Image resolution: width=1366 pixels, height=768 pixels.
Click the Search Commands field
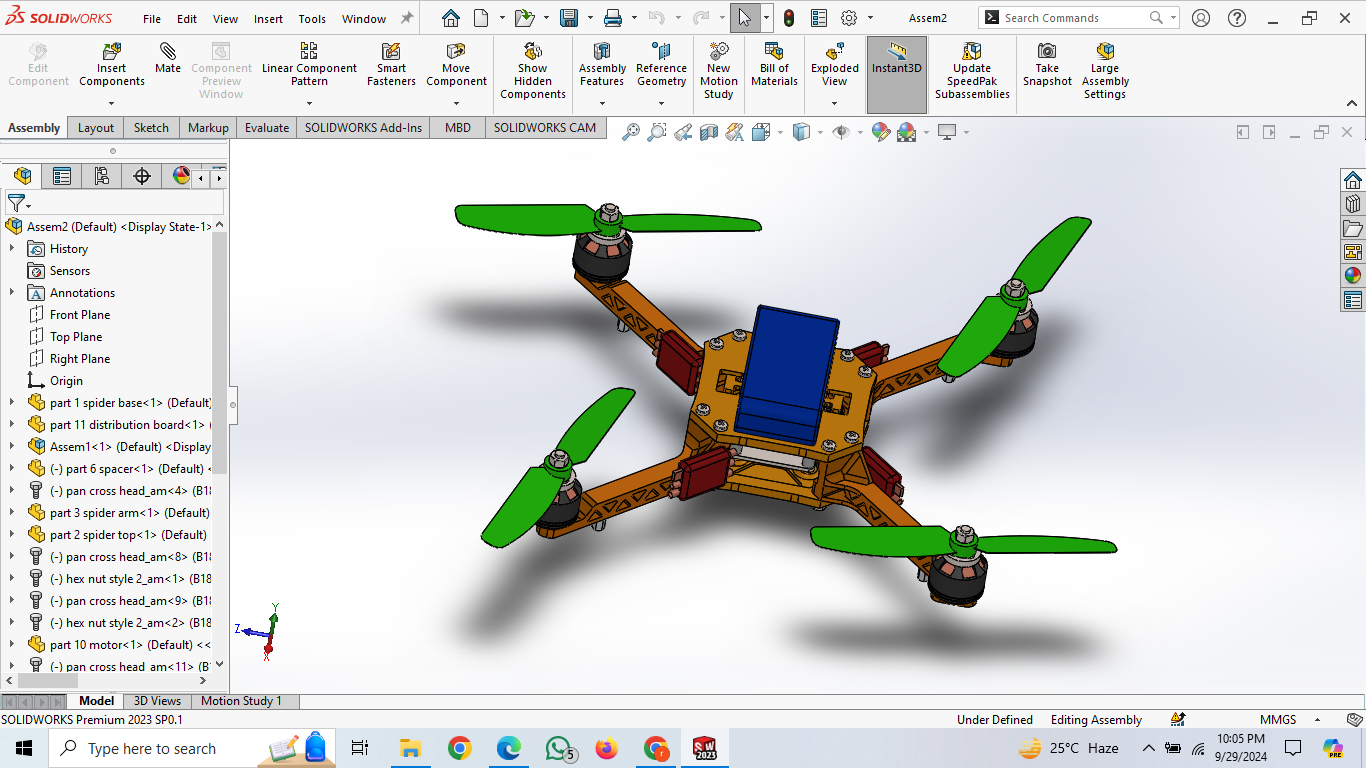1078,18
